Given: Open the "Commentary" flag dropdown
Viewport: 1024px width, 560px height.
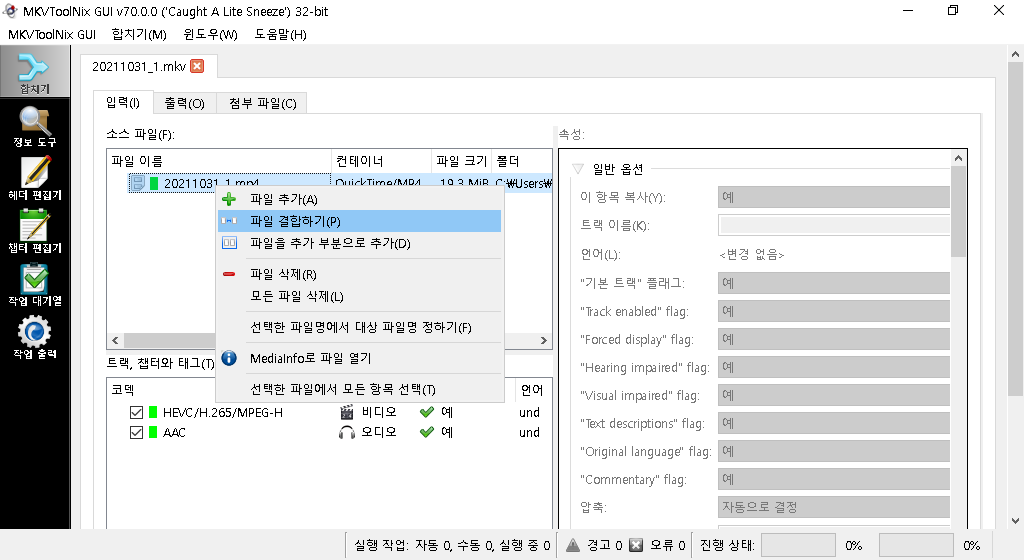Looking at the screenshot, I should click(833, 480).
